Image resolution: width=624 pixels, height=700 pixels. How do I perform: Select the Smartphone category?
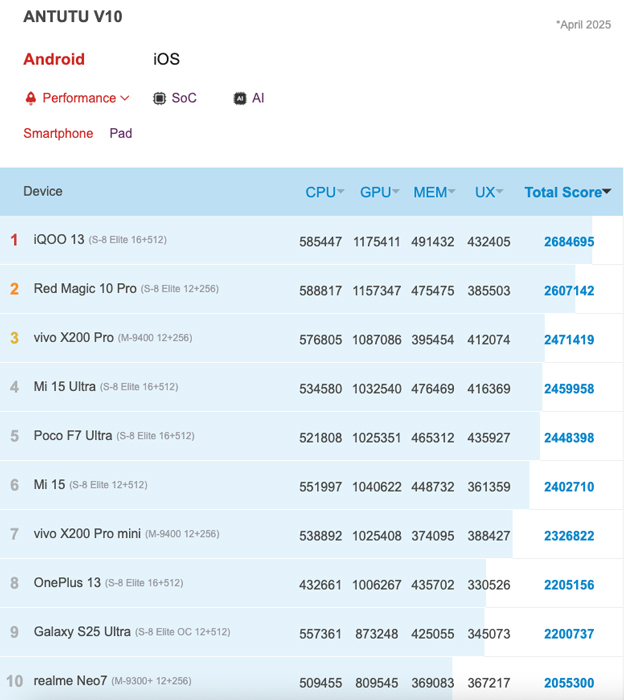pyautogui.click(x=58, y=133)
